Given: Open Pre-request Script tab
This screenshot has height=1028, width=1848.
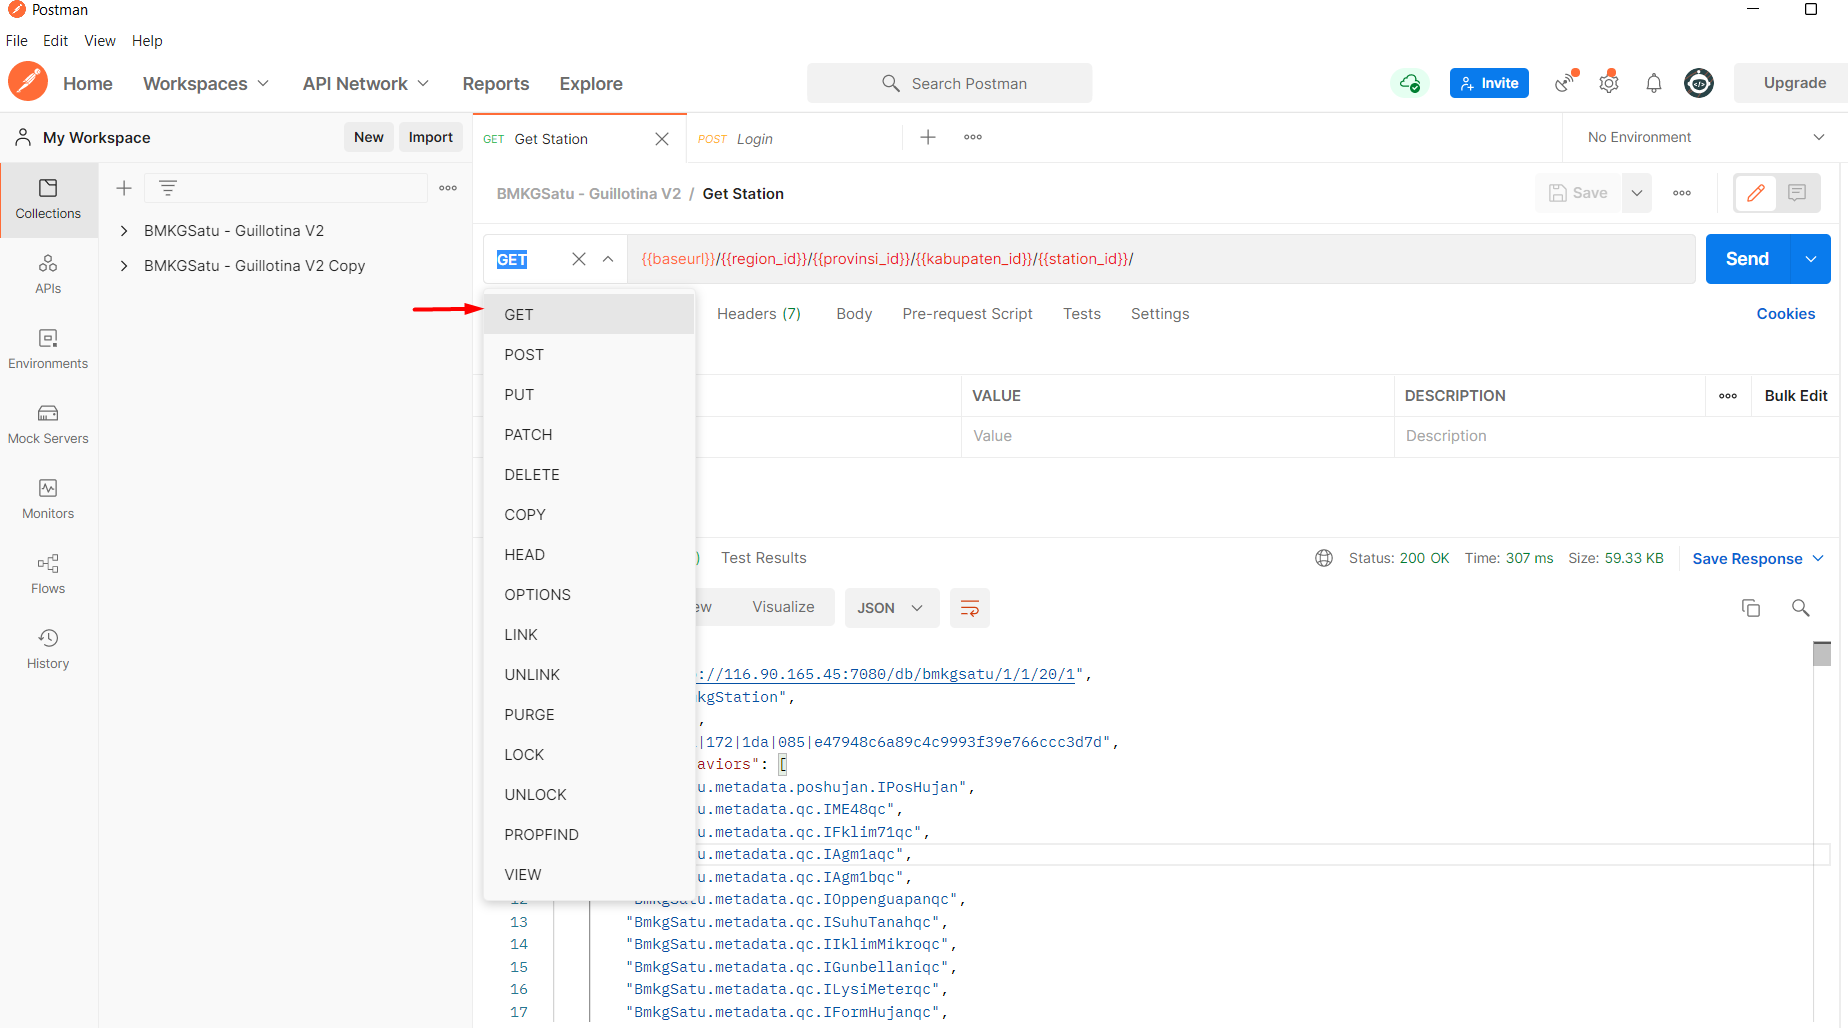Looking at the screenshot, I should pos(967,314).
